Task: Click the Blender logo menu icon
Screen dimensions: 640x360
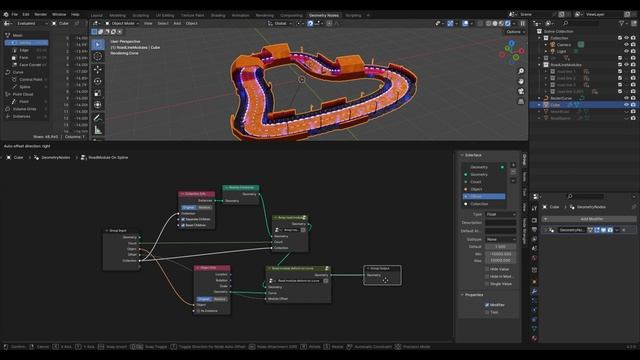Action: 6,14
